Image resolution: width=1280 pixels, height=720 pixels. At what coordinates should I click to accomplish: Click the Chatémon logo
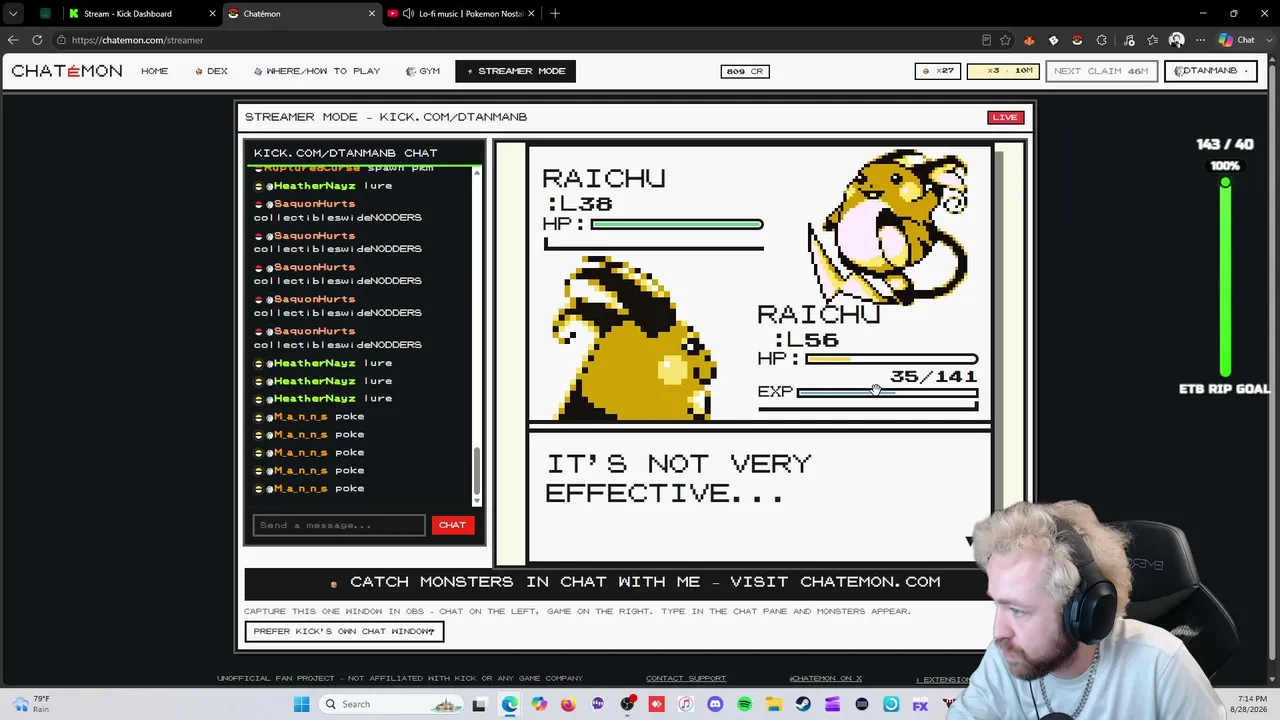point(67,71)
